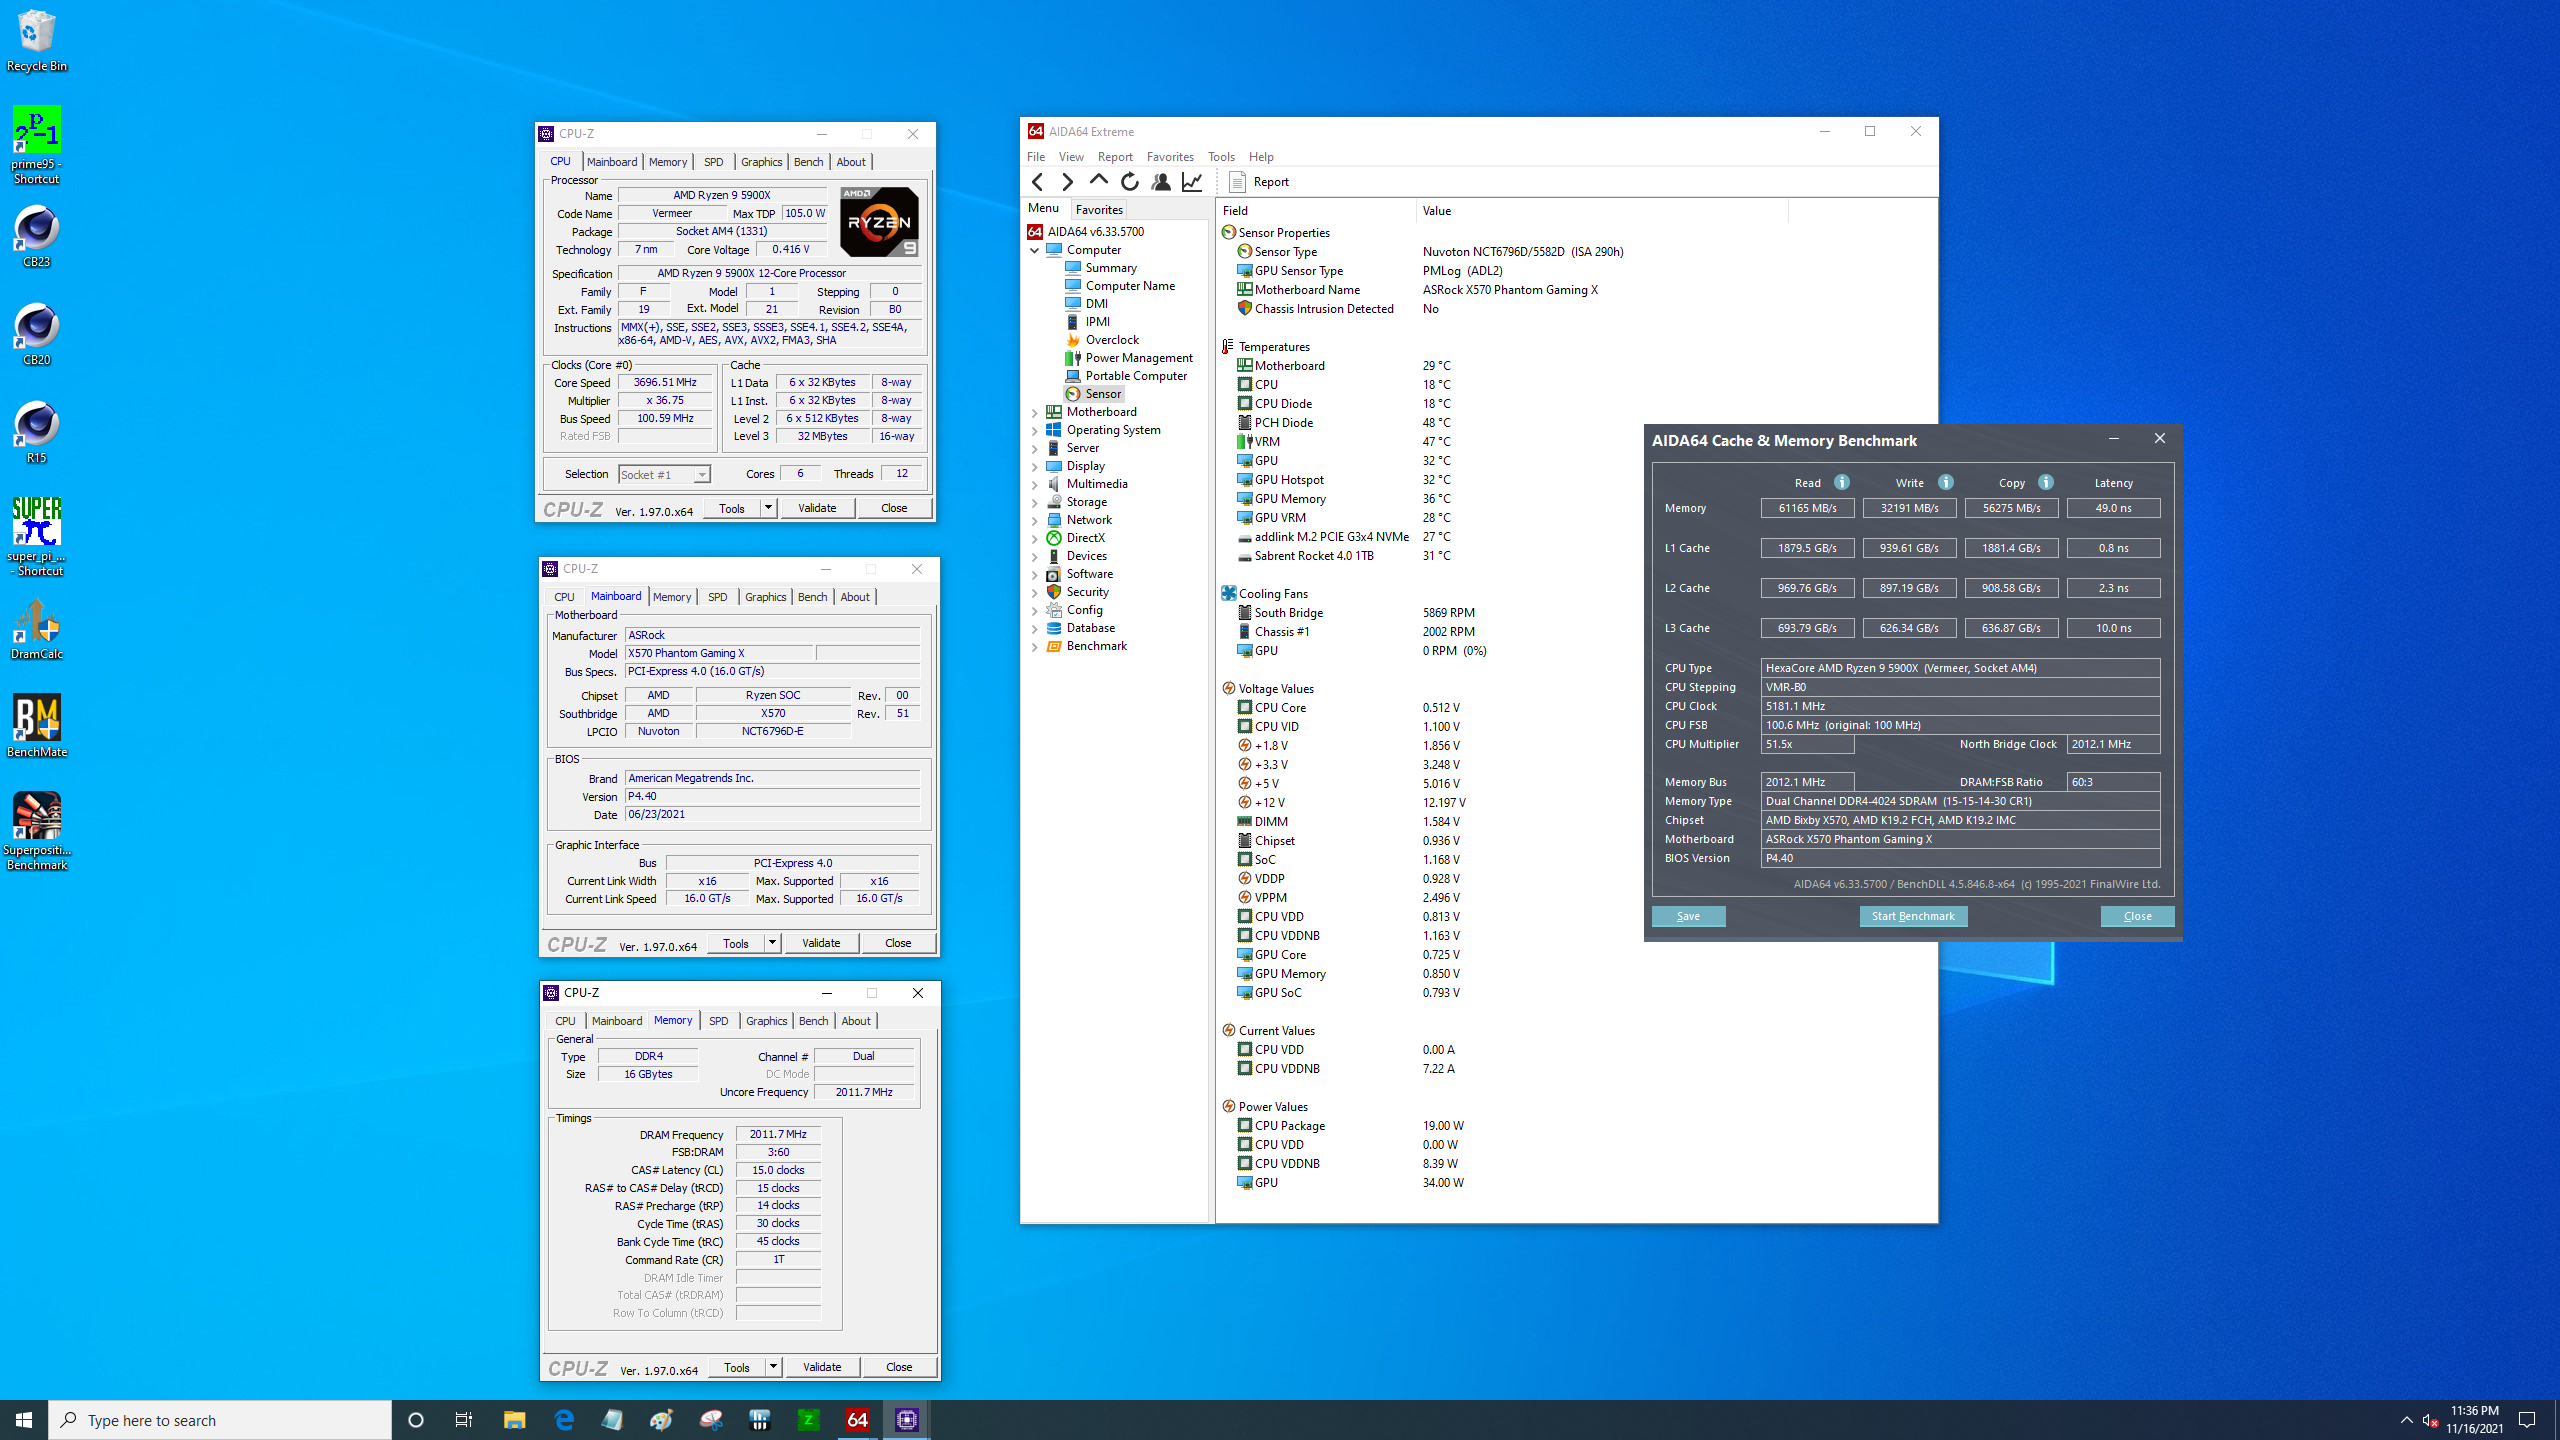Open the Windows Start menu
Image resolution: width=2560 pixels, height=1440 pixels.
point(24,1420)
